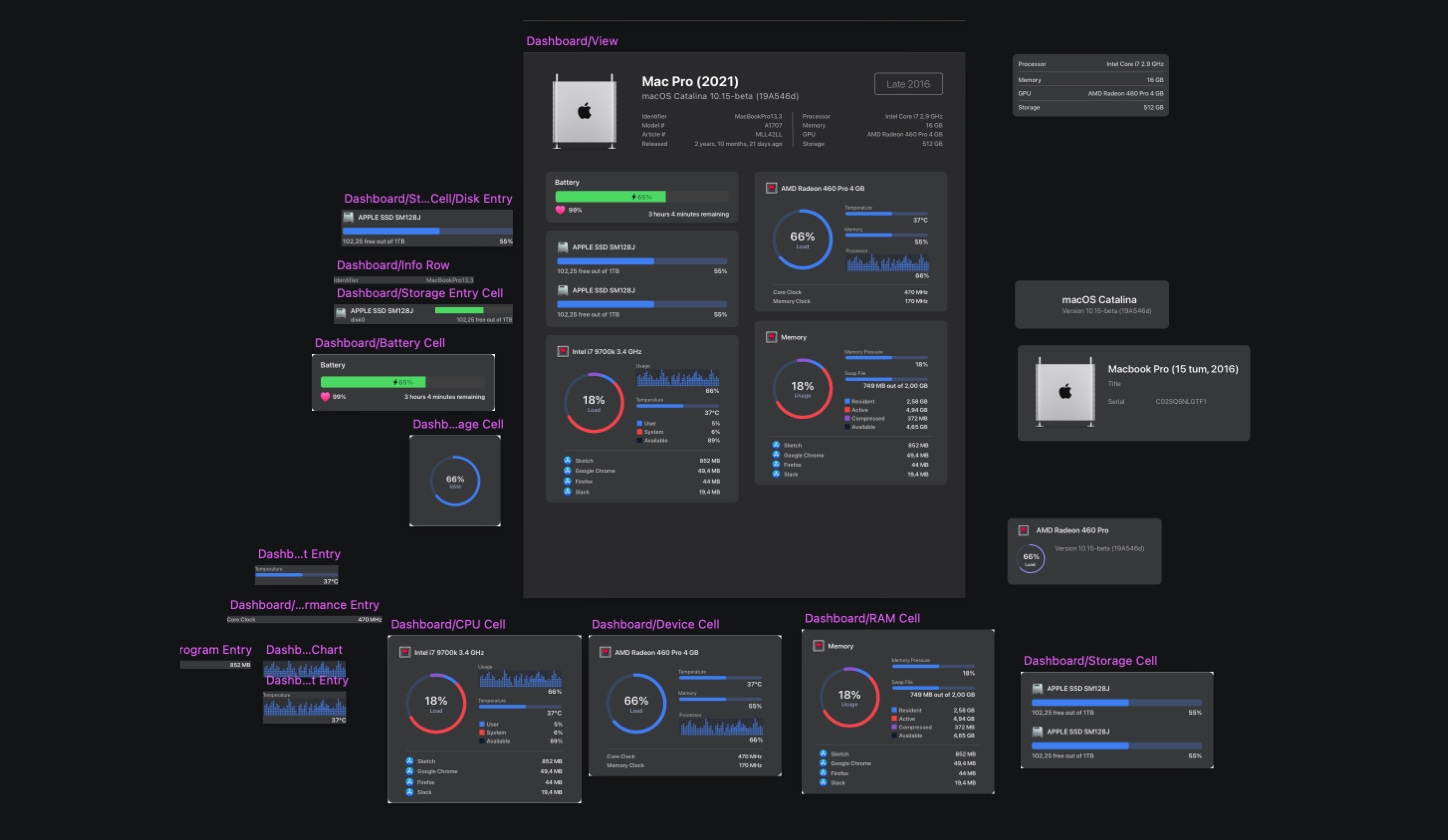The height and width of the screenshot is (840, 1448).
Task: Select the Dashboard/RAM Cell label
Action: (x=862, y=618)
